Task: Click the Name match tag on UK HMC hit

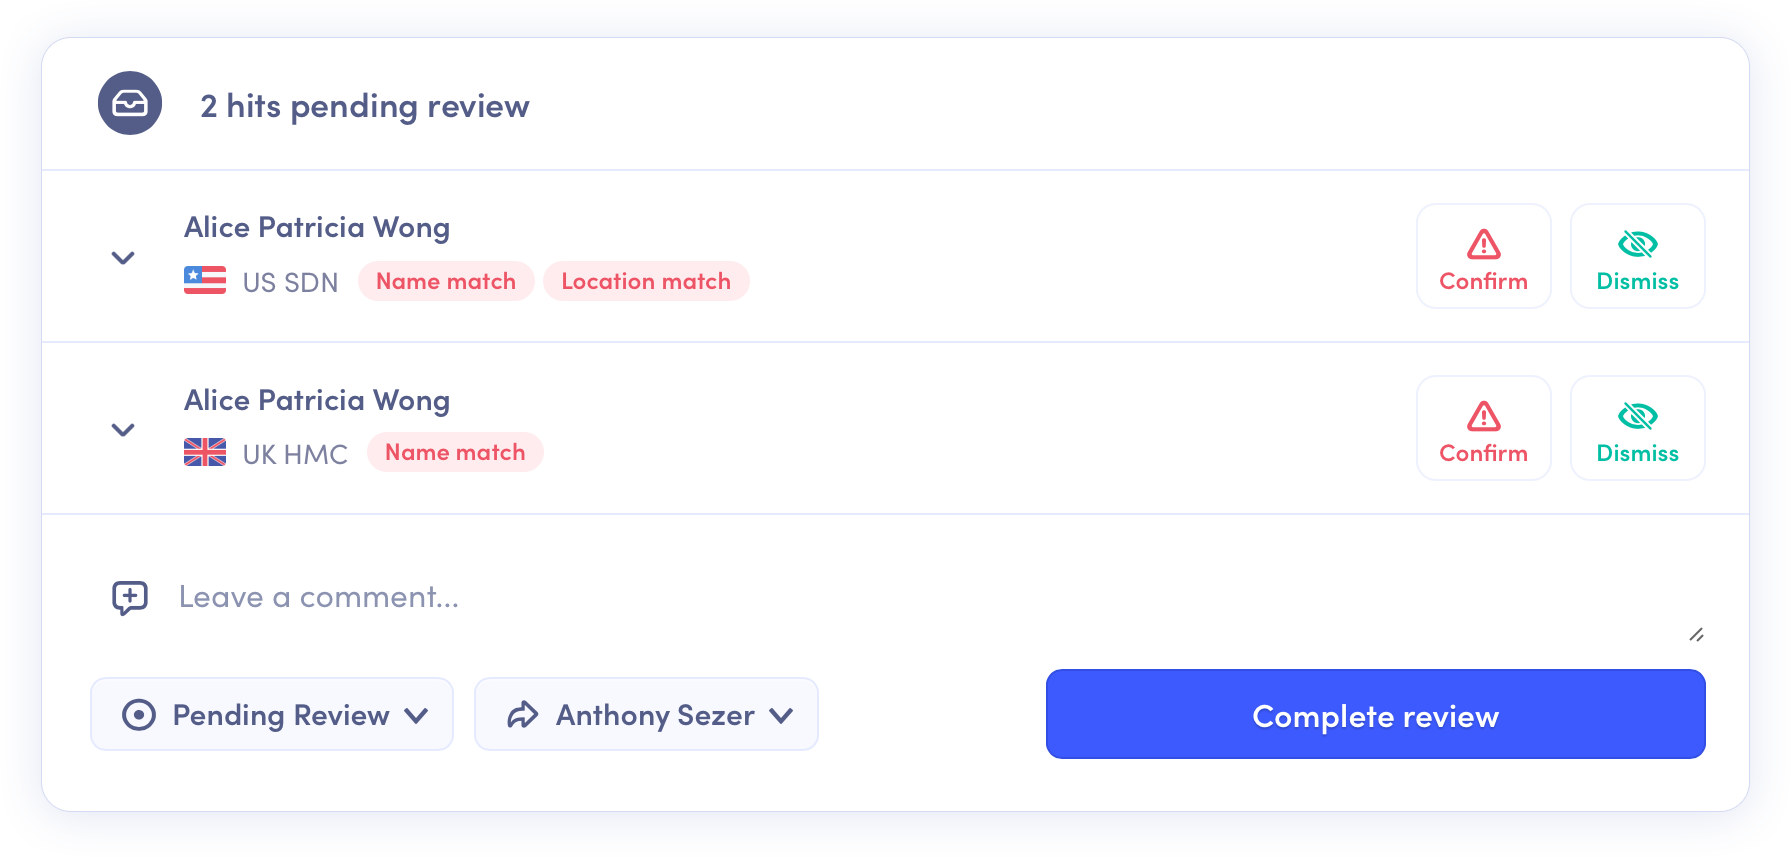Action: coord(455,452)
